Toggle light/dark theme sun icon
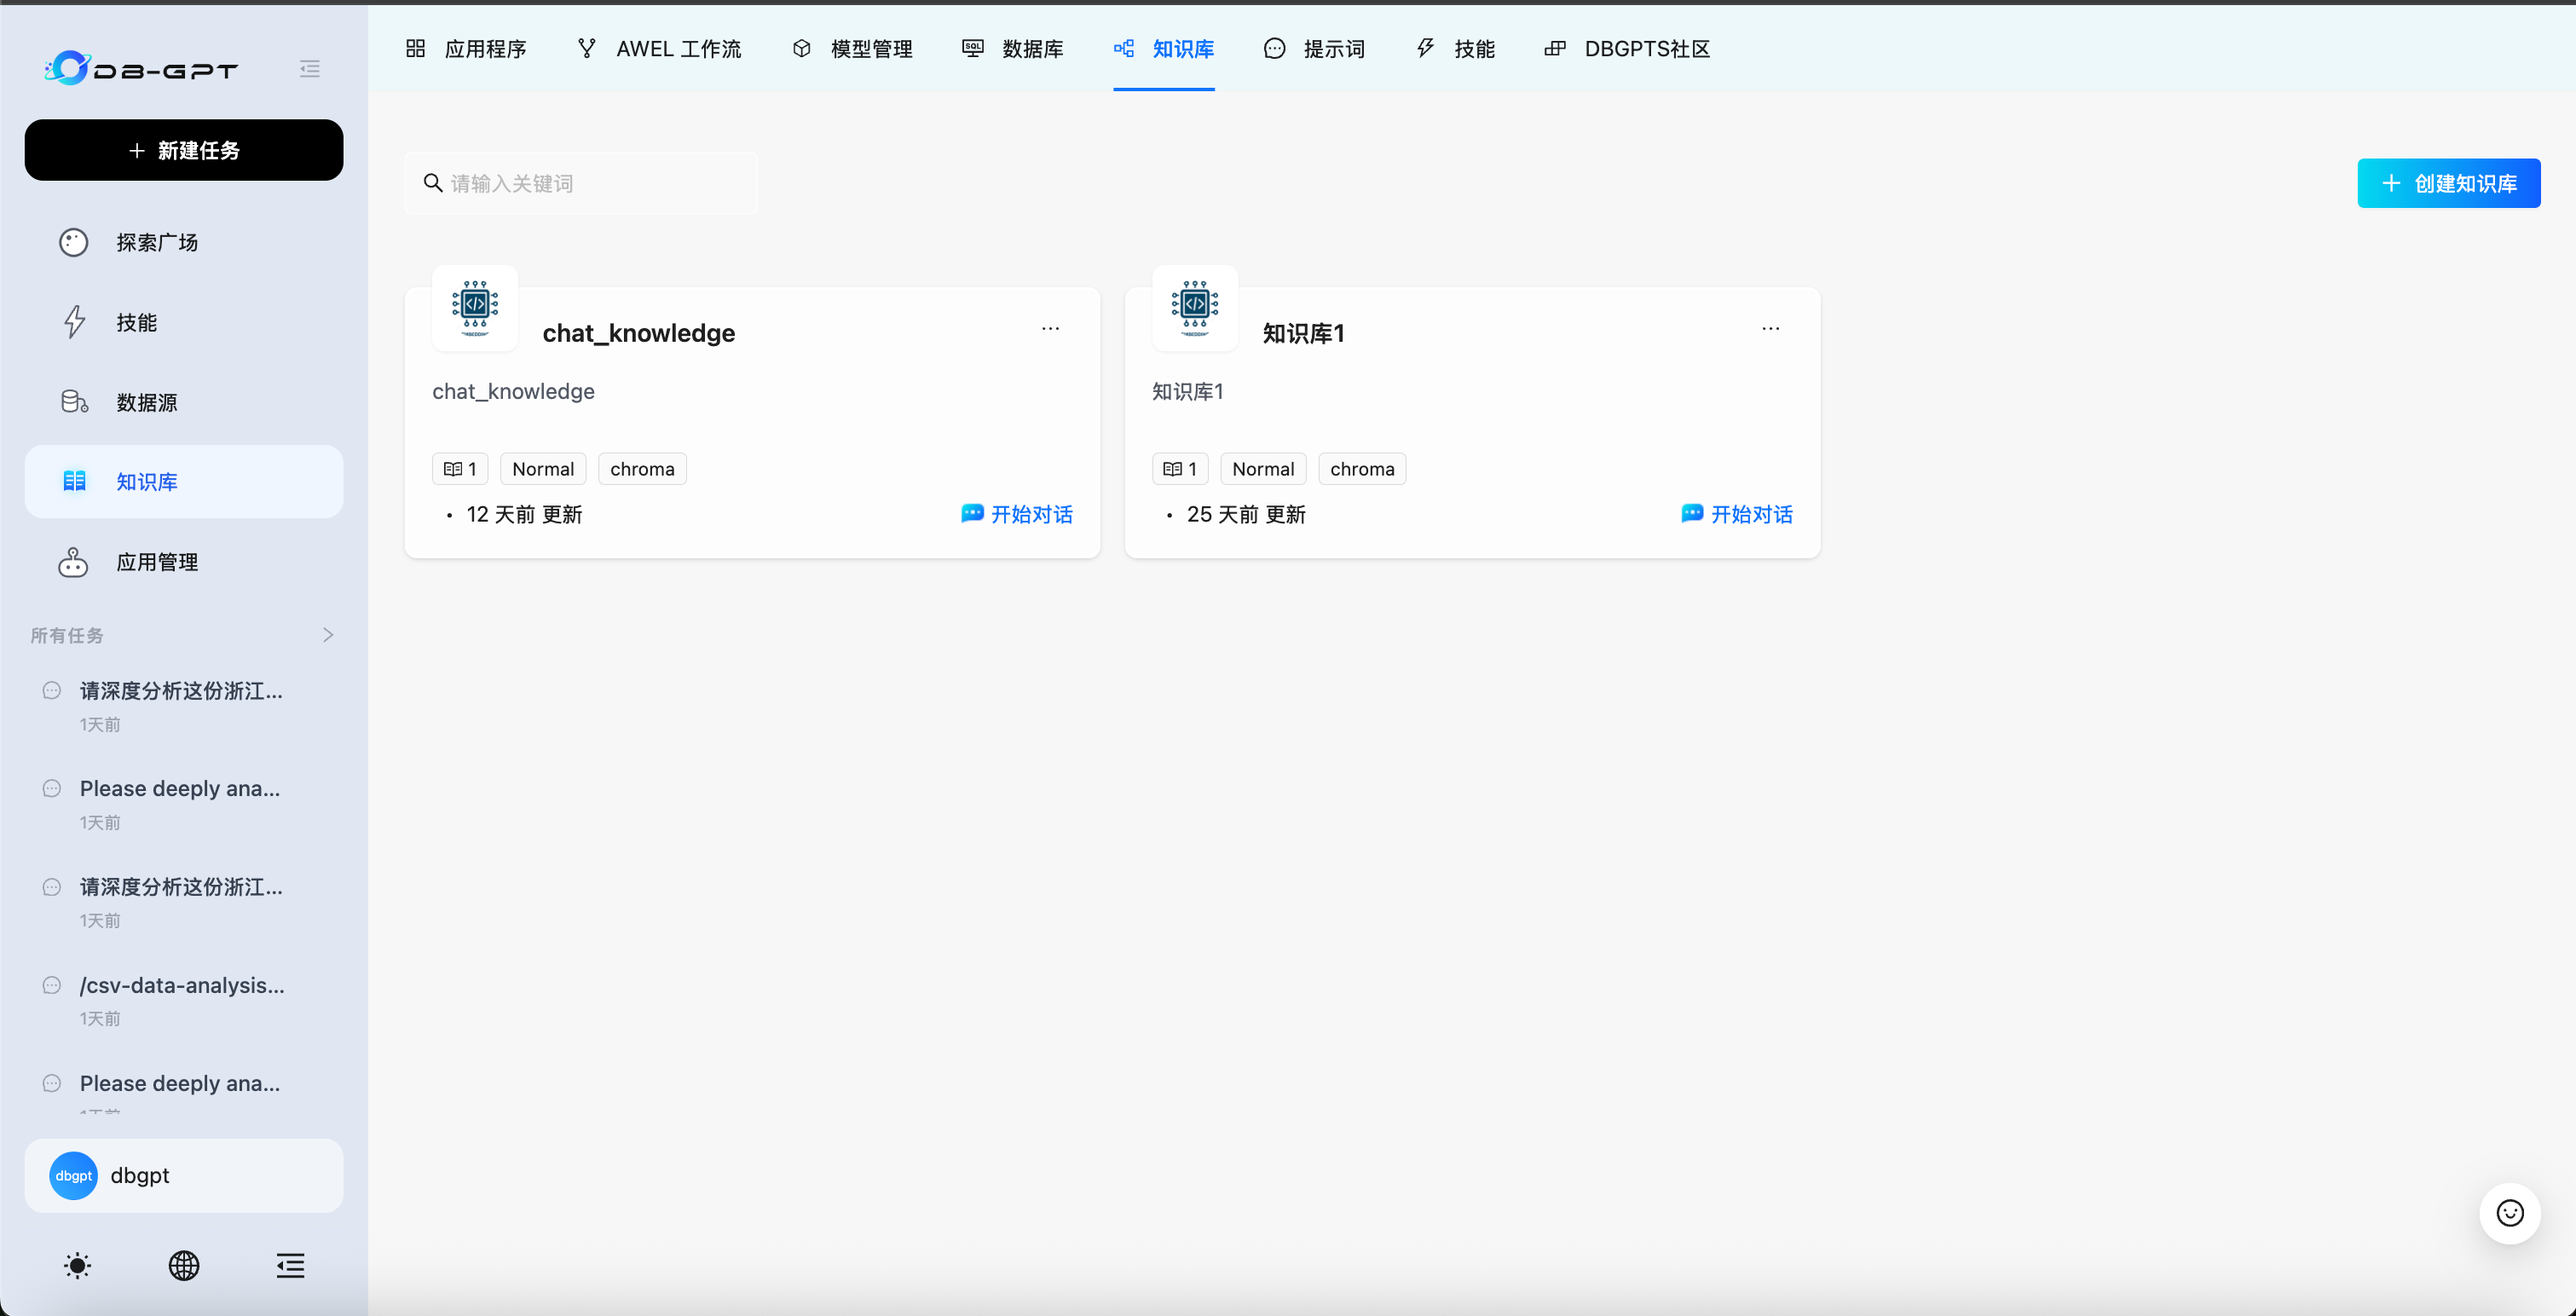 (x=77, y=1266)
